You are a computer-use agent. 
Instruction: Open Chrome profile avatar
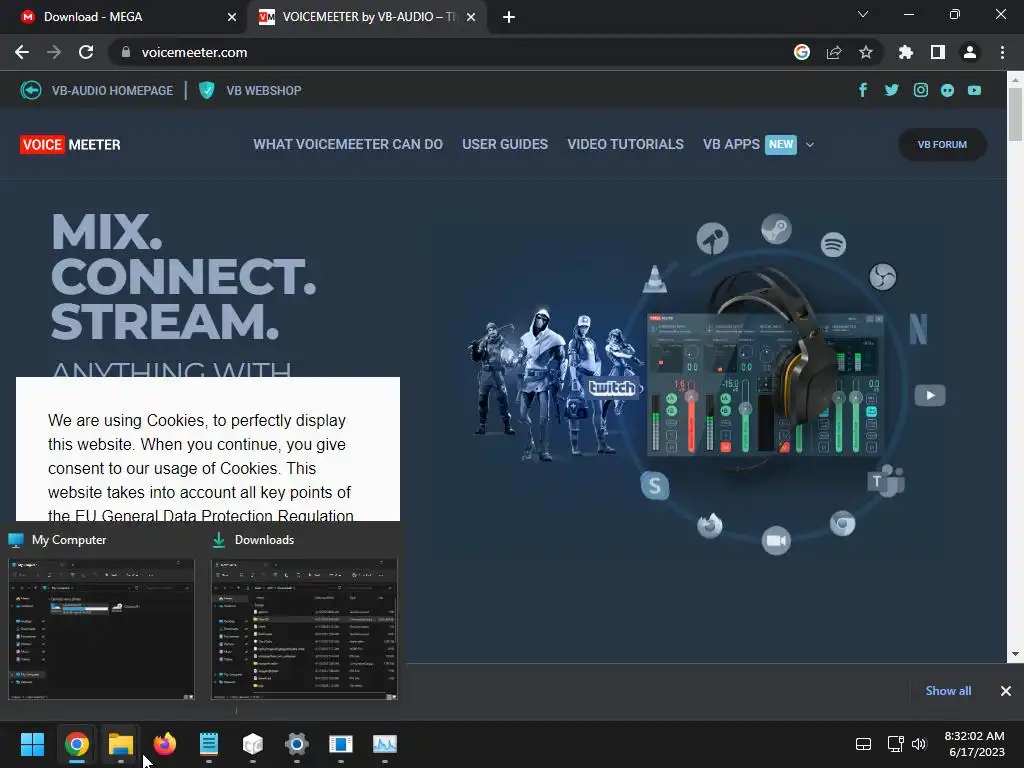tap(970, 52)
